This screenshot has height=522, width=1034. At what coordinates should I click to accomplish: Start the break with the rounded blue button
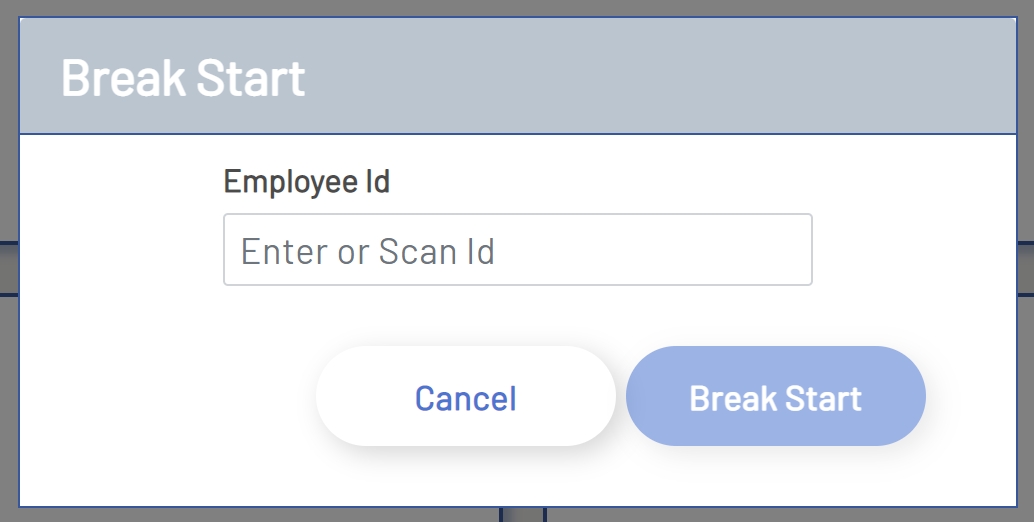click(x=775, y=397)
